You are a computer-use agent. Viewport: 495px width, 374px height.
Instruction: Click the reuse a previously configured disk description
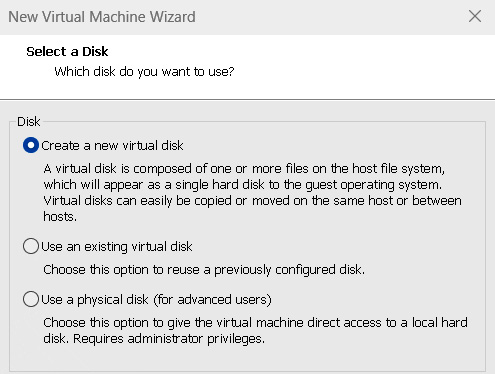[204, 270]
